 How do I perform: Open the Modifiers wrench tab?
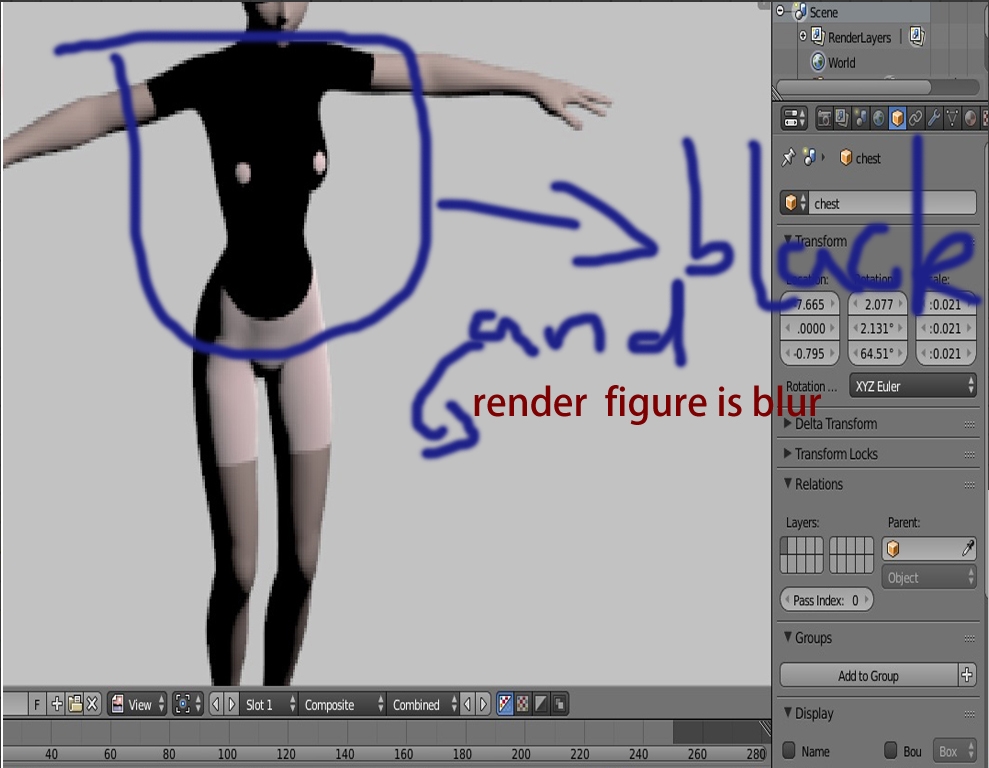pyautogui.click(x=933, y=119)
